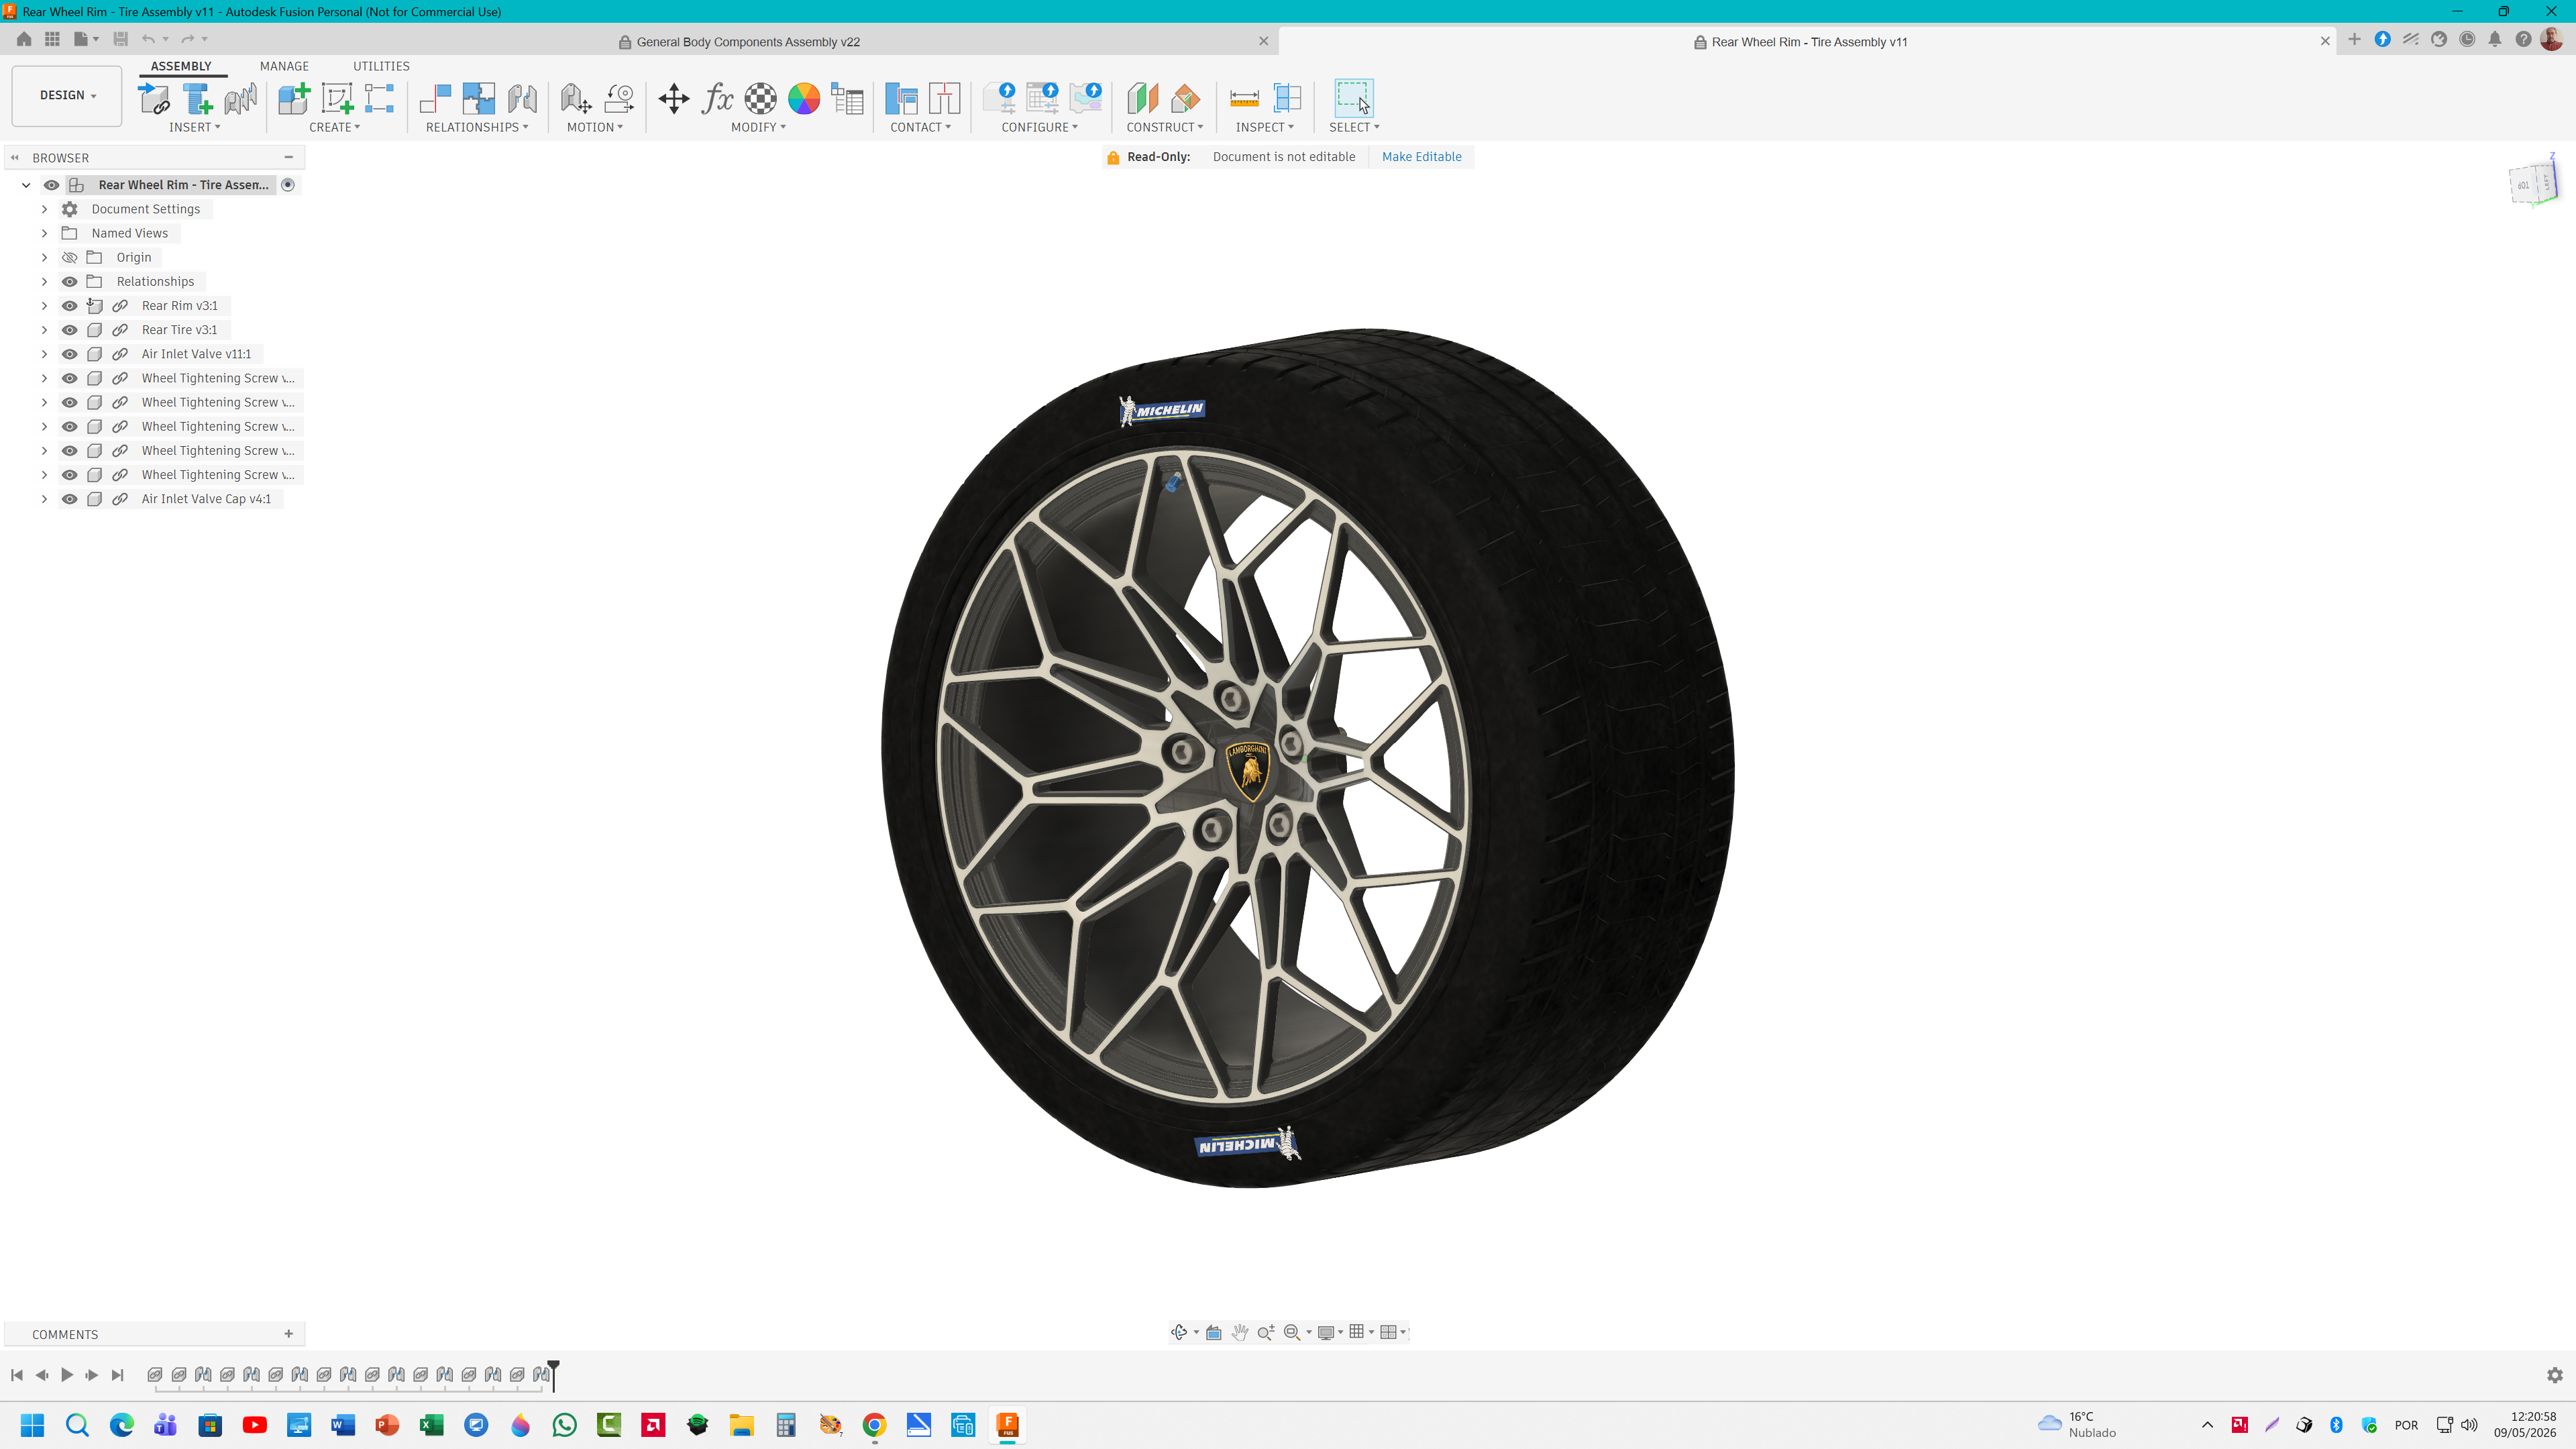Expand the Document Settings node
This screenshot has width=2576, height=1449.
(44, 209)
